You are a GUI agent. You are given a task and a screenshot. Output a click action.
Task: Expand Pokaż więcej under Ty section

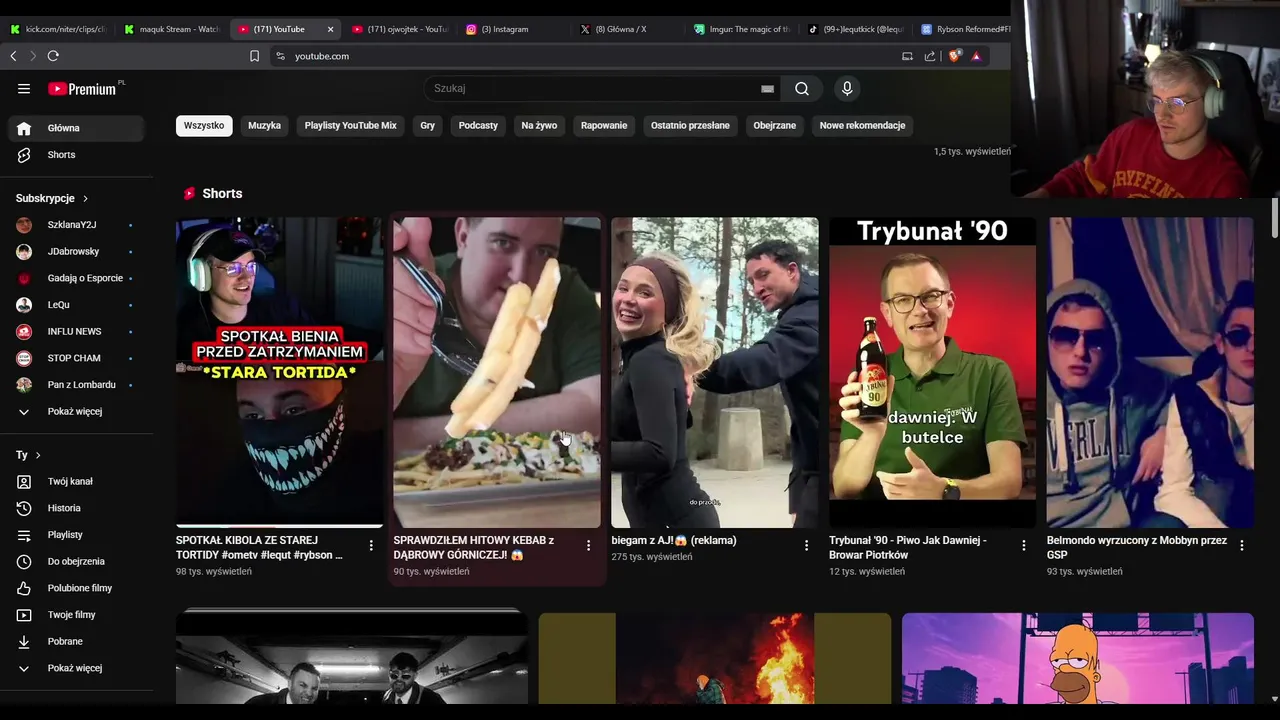[77, 668]
